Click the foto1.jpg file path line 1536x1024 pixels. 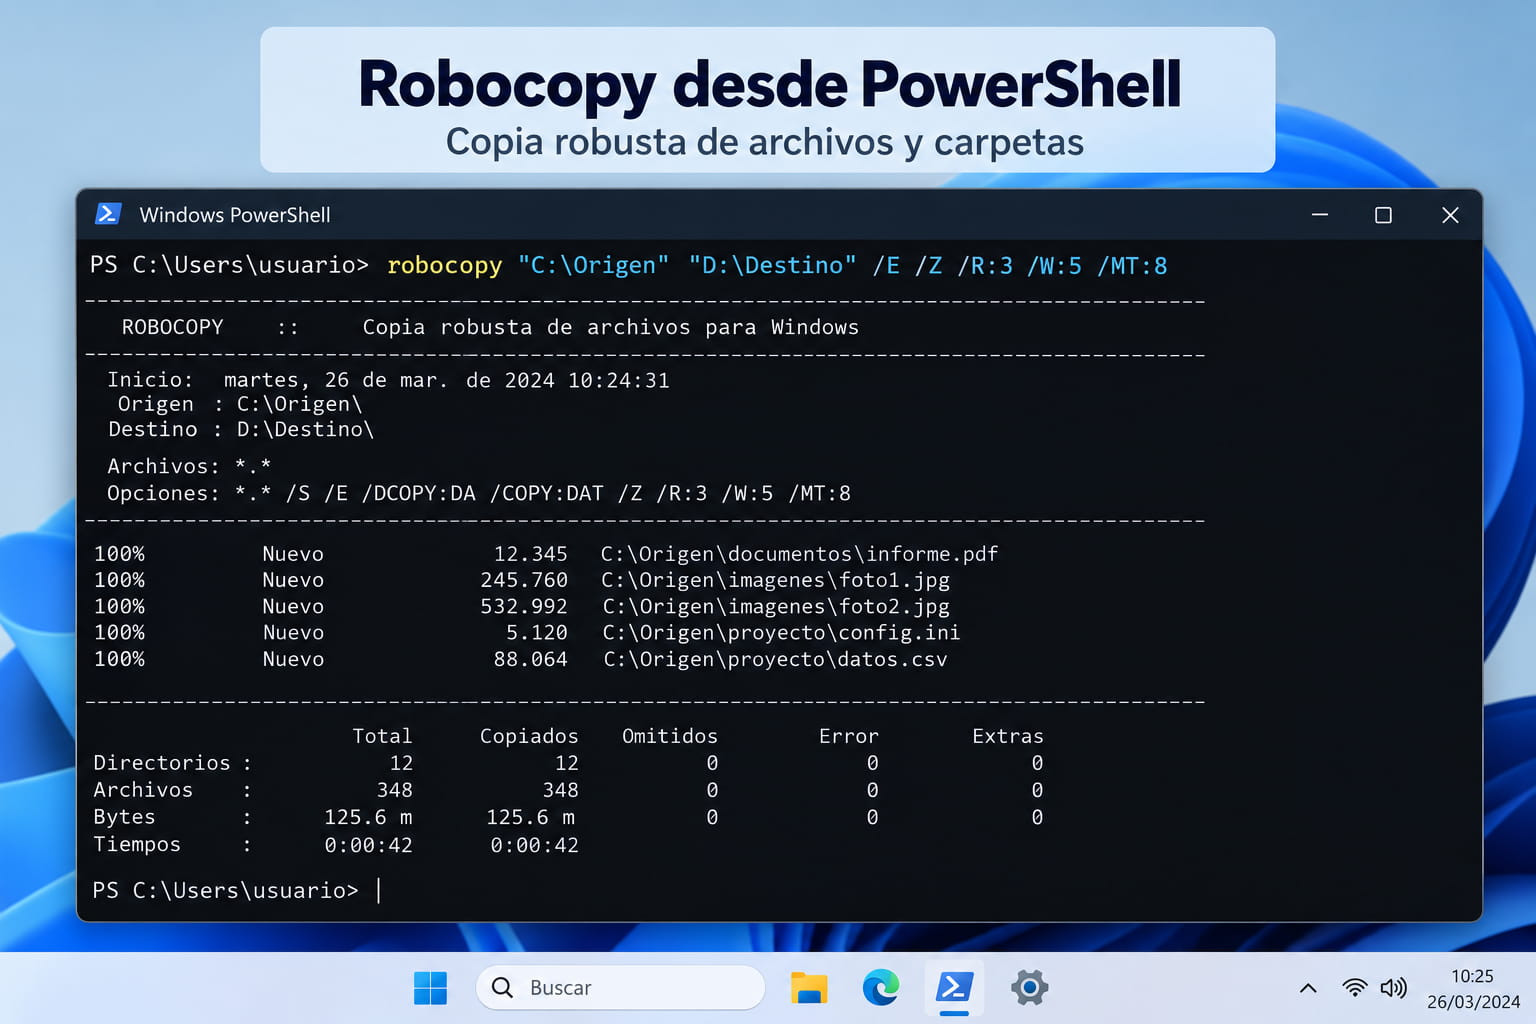(x=775, y=580)
